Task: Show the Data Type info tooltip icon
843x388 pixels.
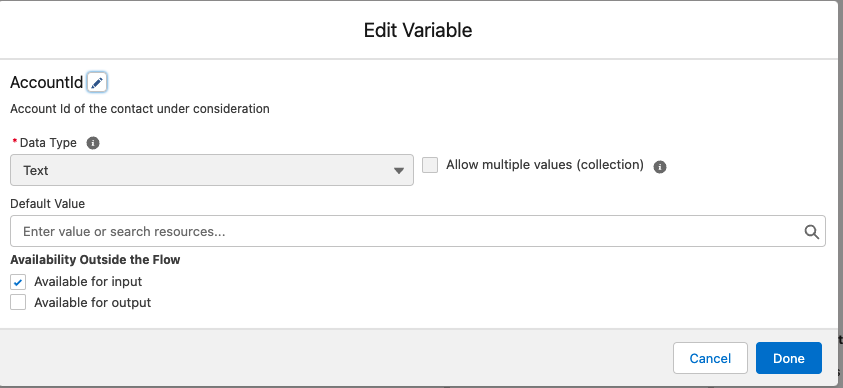Action: click(93, 143)
